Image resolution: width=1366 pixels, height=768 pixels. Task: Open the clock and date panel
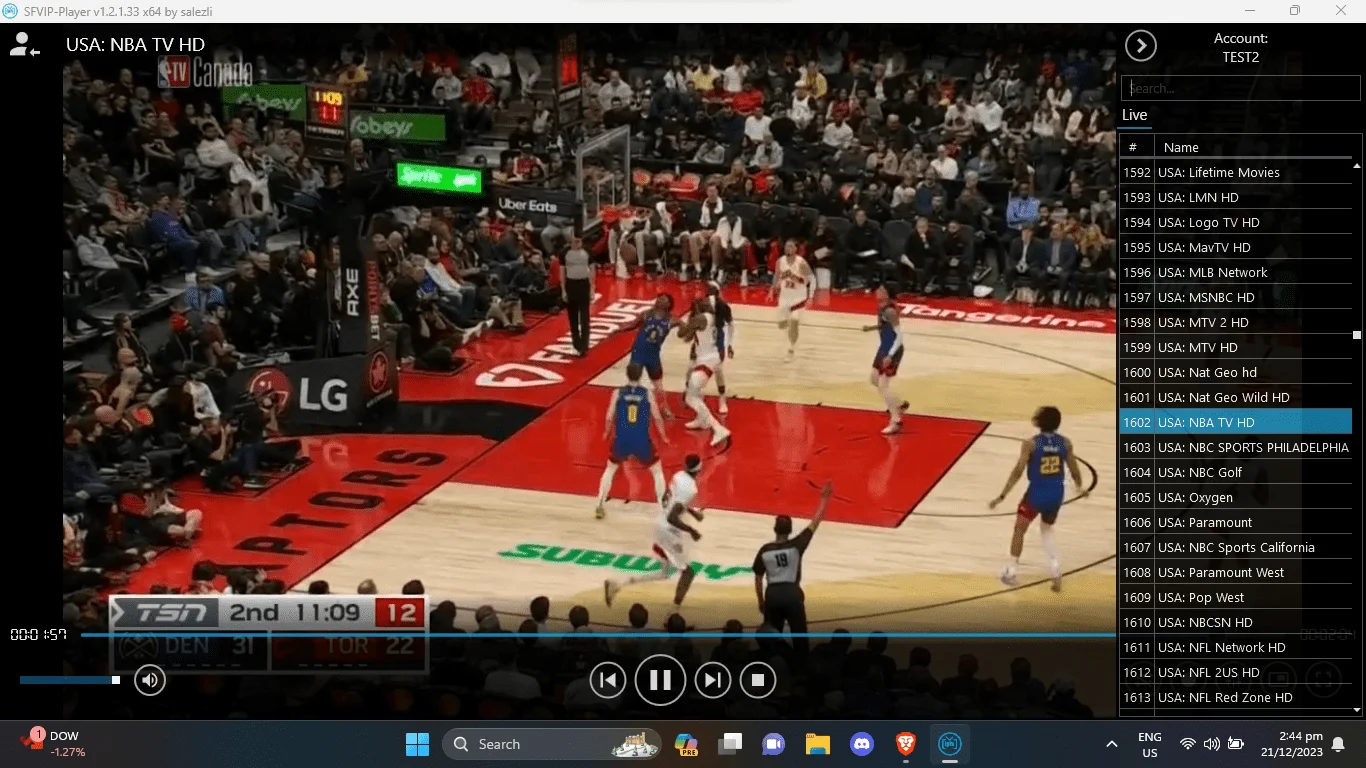pyautogui.click(x=1290, y=744)
